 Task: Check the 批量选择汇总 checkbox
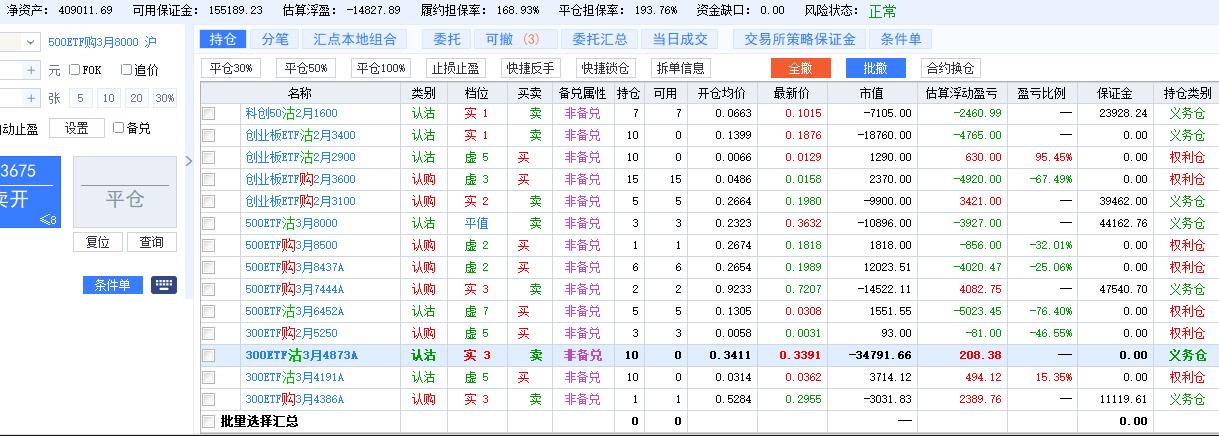tap(209, 422)
